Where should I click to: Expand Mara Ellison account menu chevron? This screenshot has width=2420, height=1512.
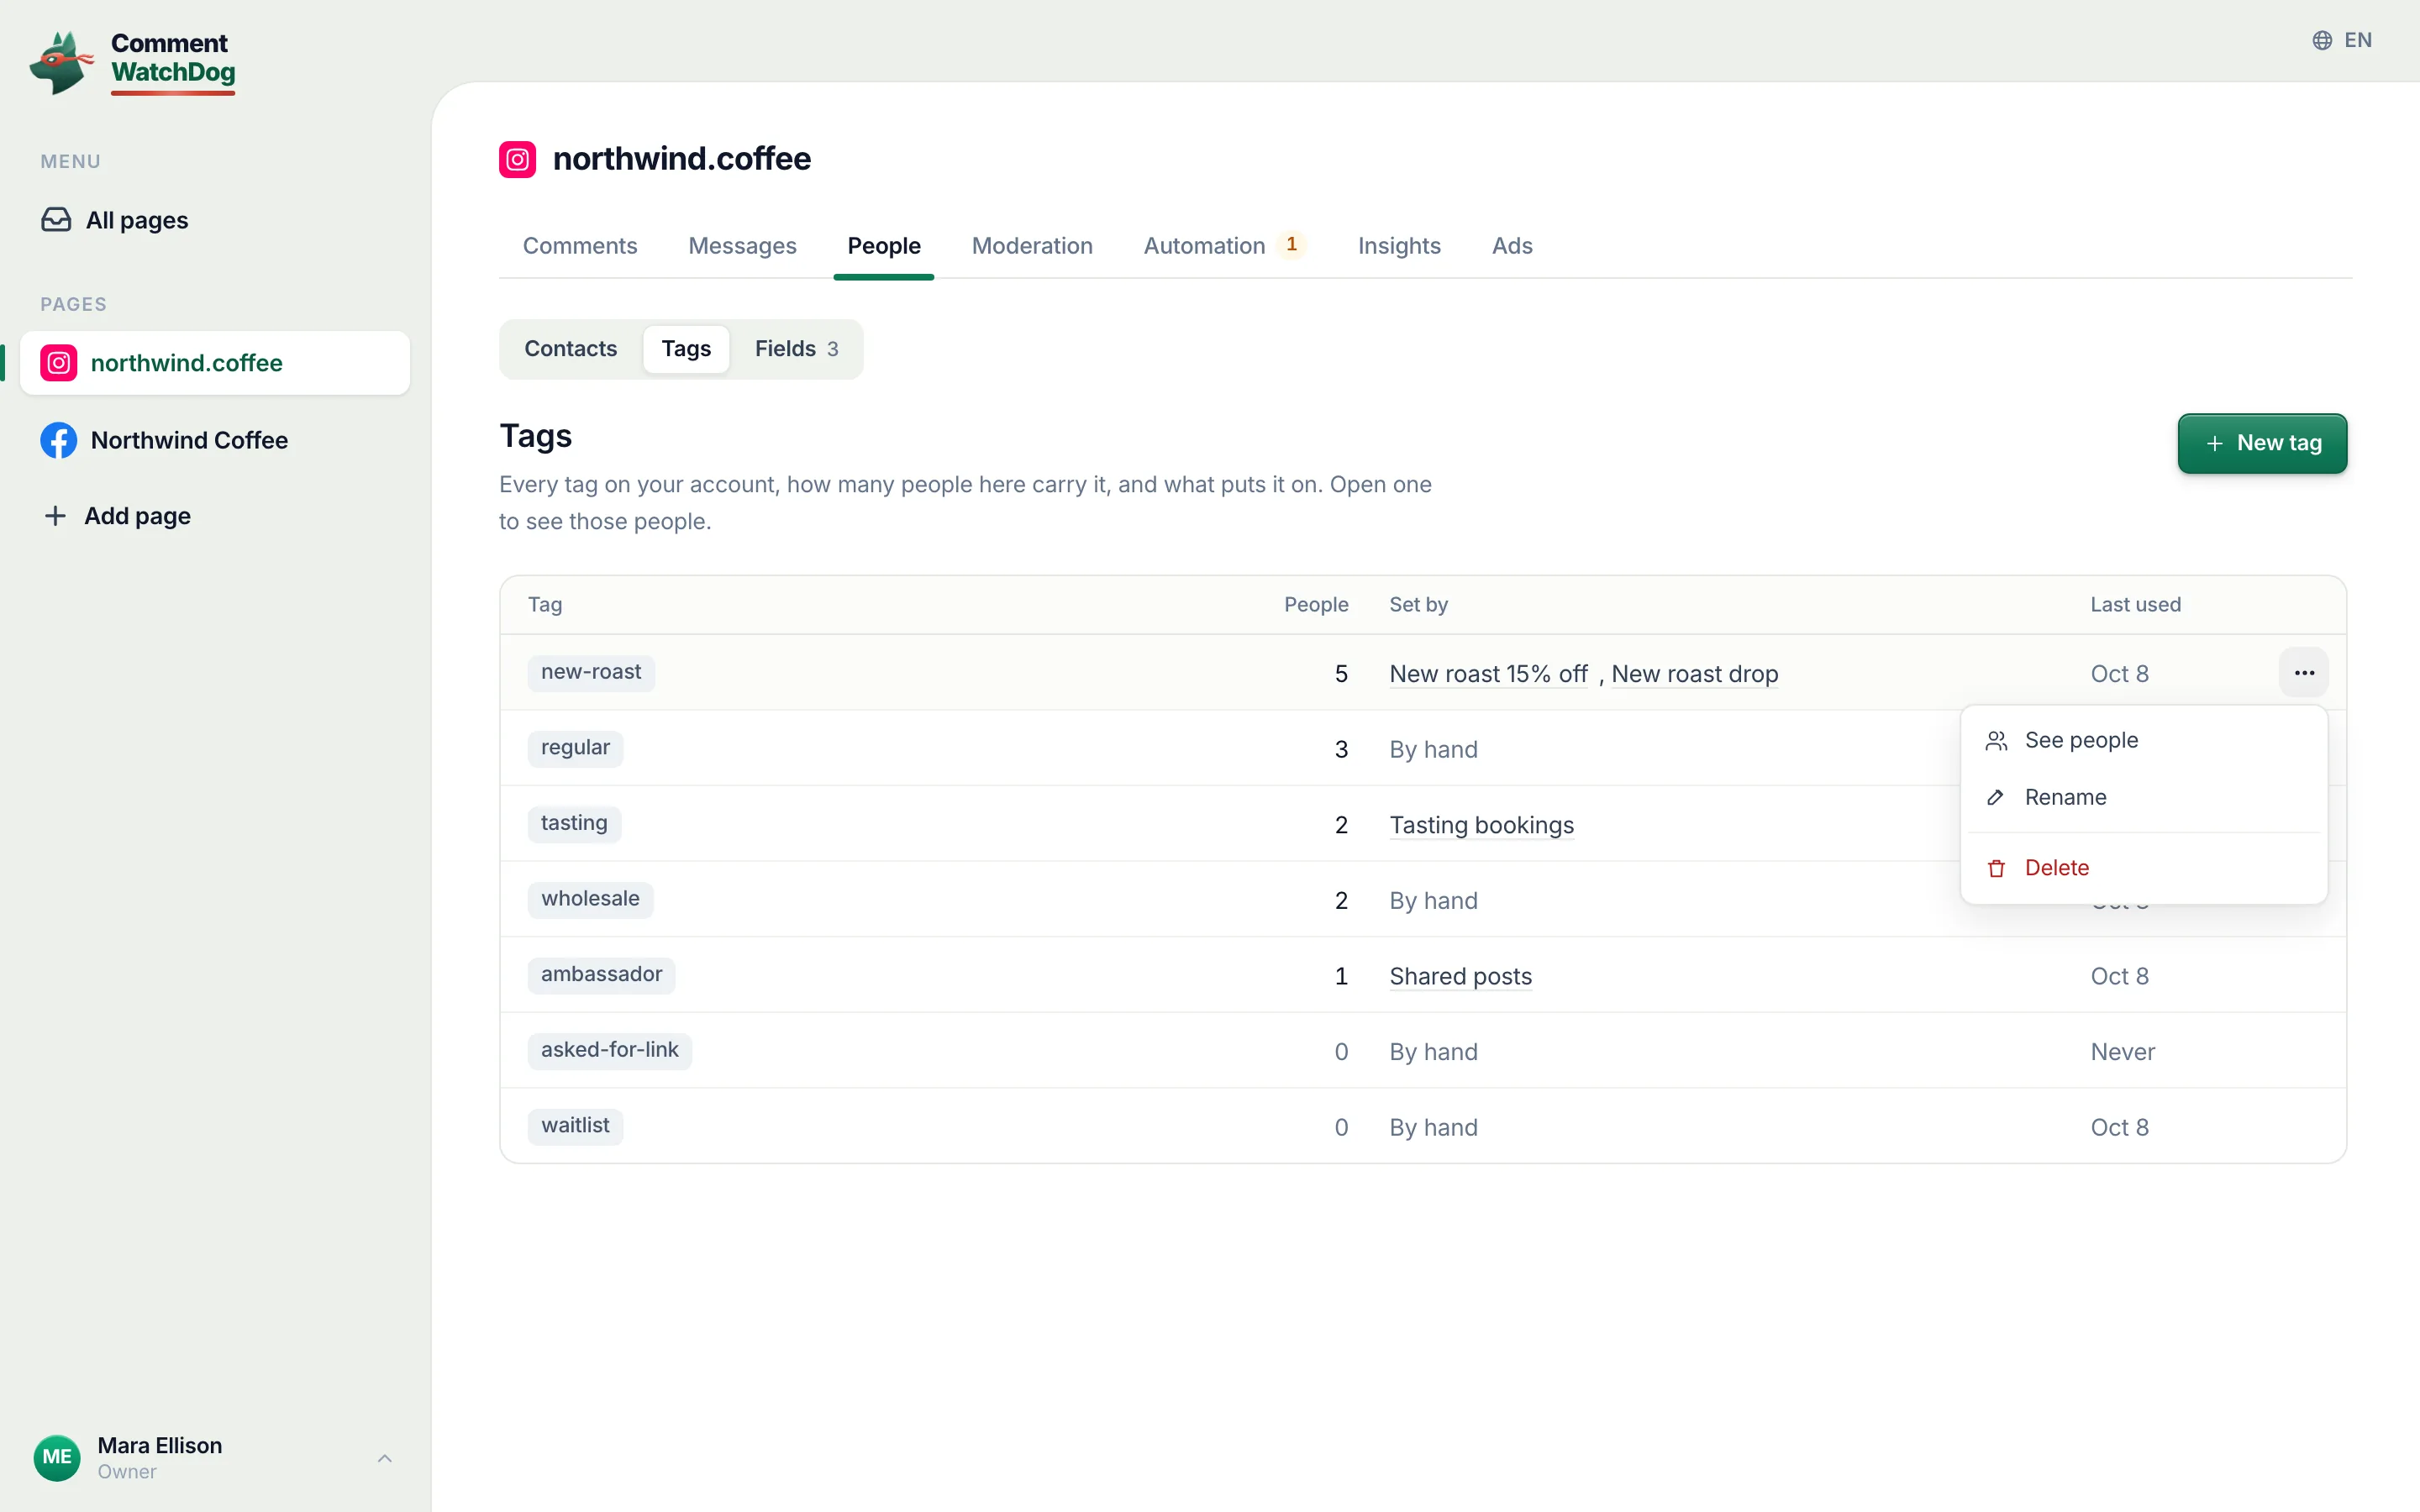coord(385,1459)
